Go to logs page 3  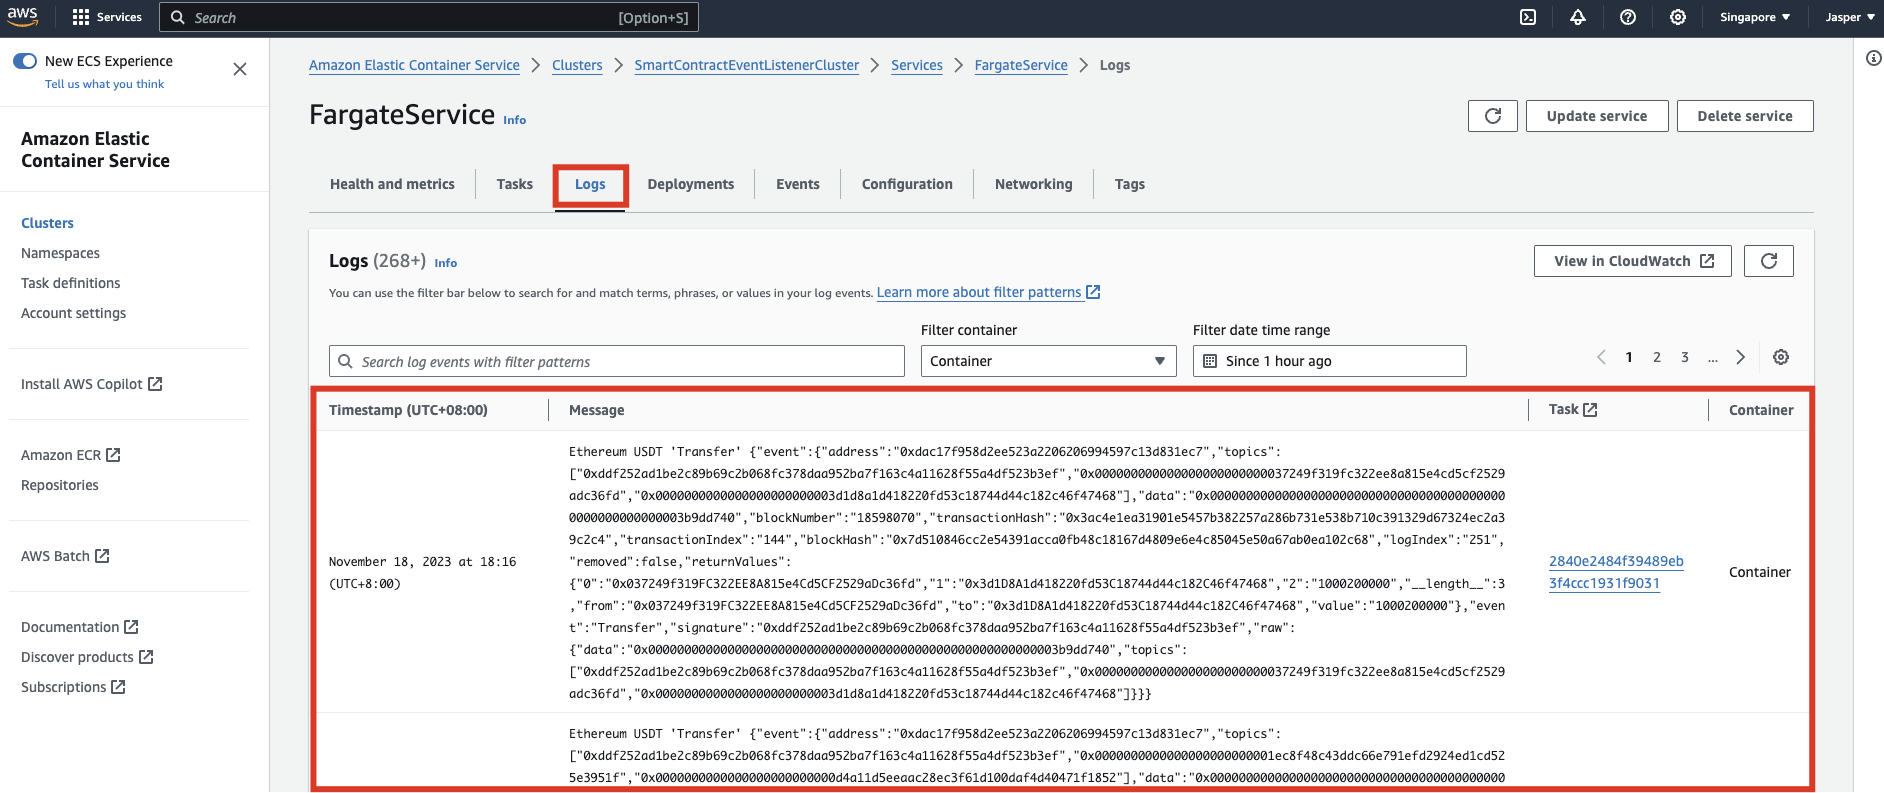1685,357
